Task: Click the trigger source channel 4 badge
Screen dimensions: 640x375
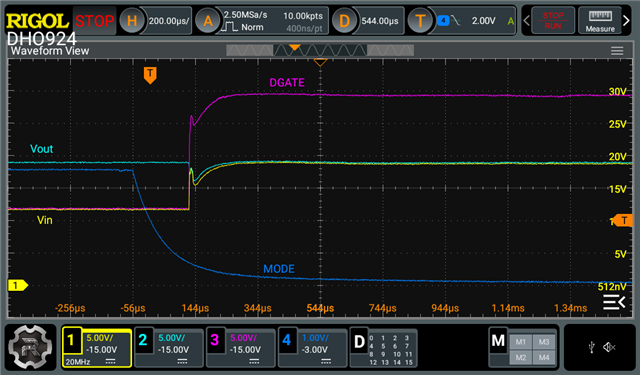Action: (x=443, y=20)
